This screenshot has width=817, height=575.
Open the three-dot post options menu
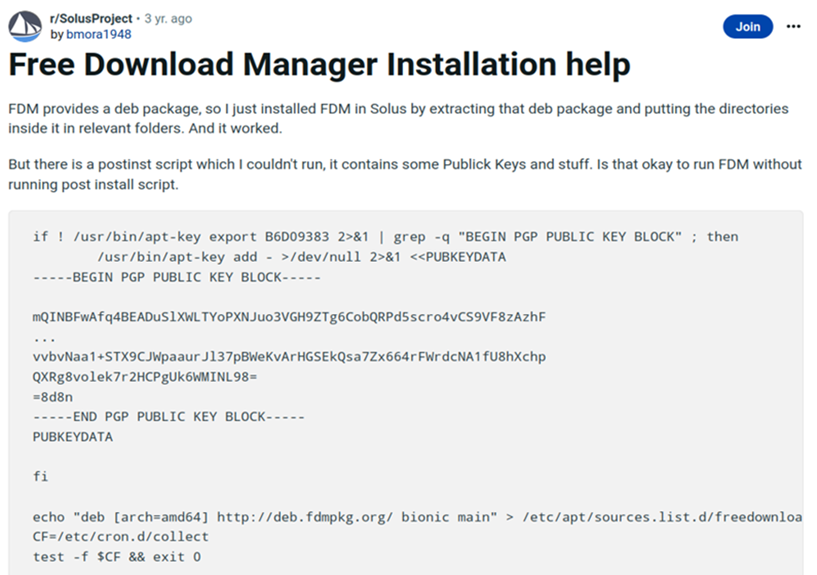[793, 26]
